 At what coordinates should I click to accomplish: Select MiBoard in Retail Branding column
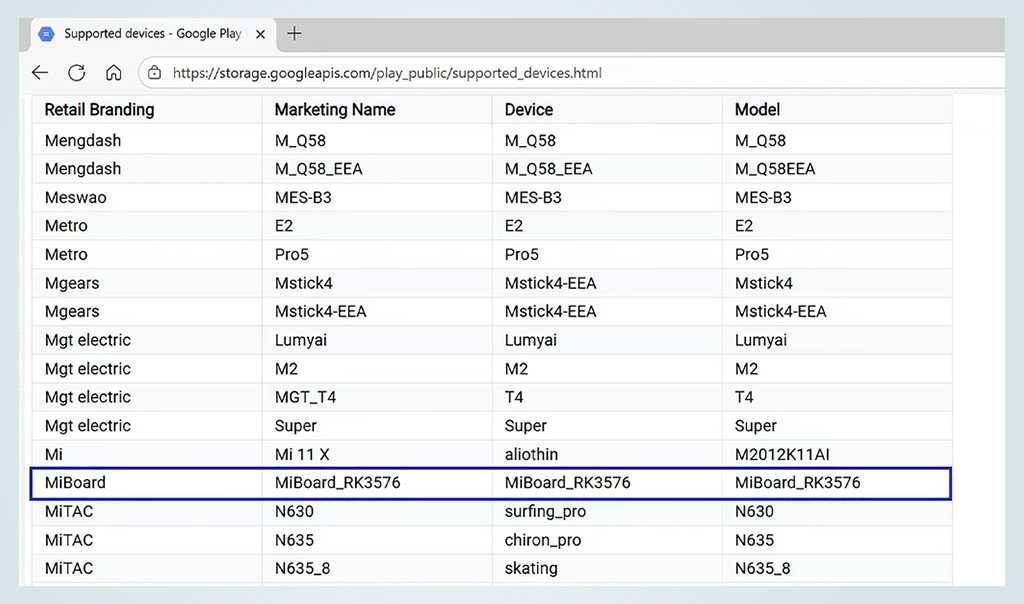(75, 483)
